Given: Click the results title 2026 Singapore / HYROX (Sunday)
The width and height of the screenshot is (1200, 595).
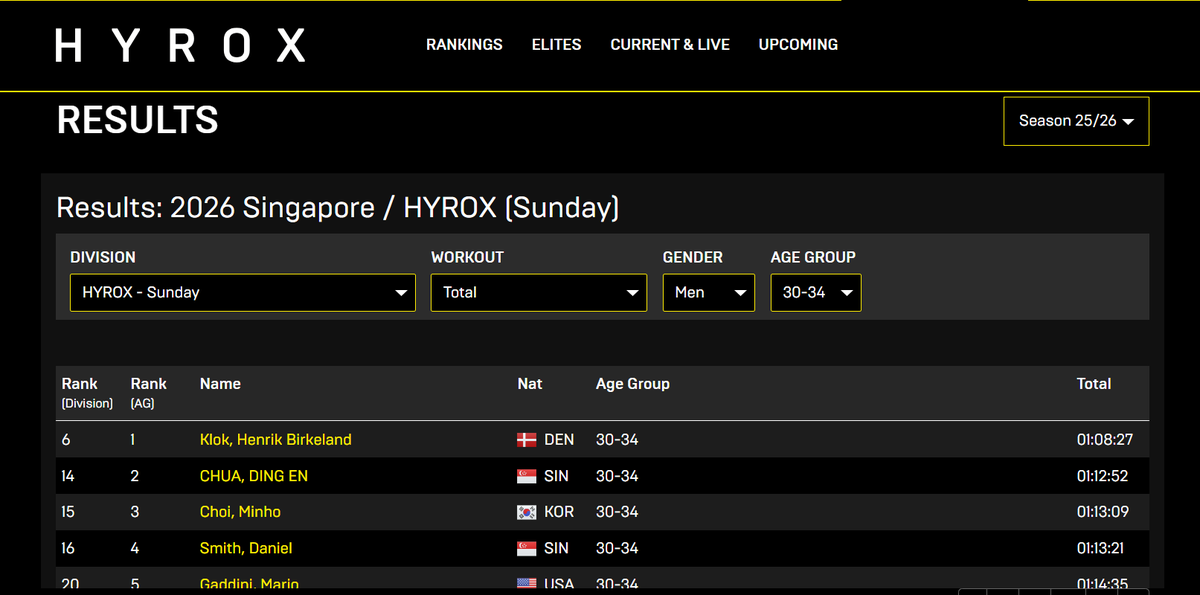Looking at the screenshot, I should coord(338,208).
